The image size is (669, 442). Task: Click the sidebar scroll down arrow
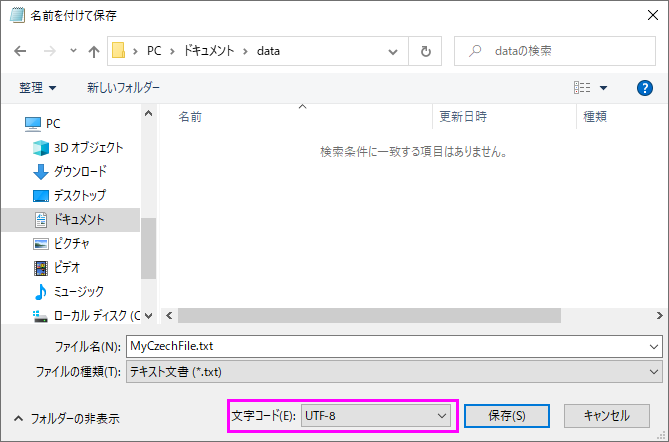point(148,316)
